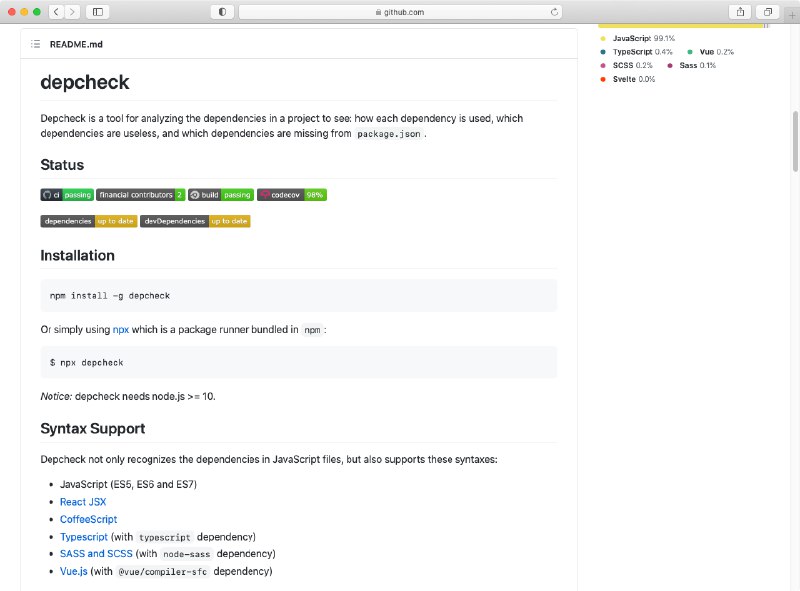Open the CoffeeScript link
Viewport: 800px width, 591px height.
[x=89, y=519]
